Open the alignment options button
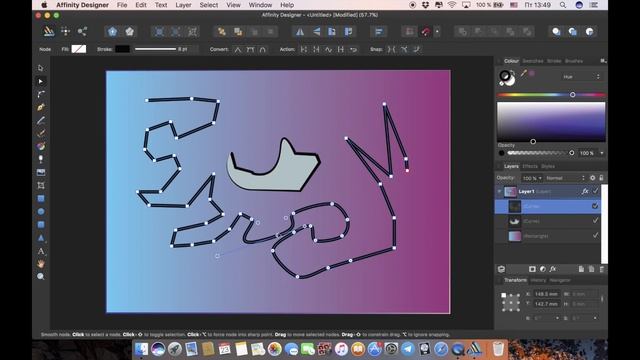Image resolution: width=640 pixels, height=360 pixels. (379, 31)
